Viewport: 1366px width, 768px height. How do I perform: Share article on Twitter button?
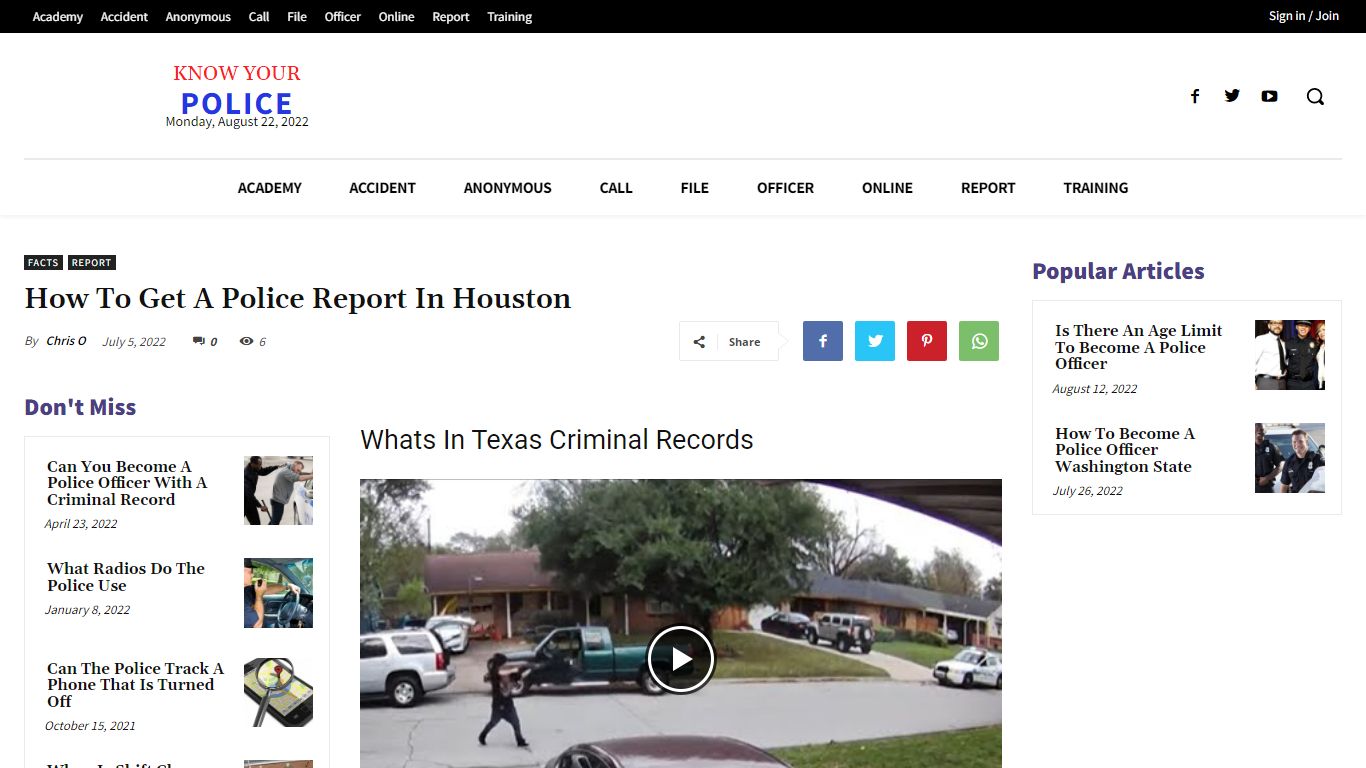coord(875,341)
